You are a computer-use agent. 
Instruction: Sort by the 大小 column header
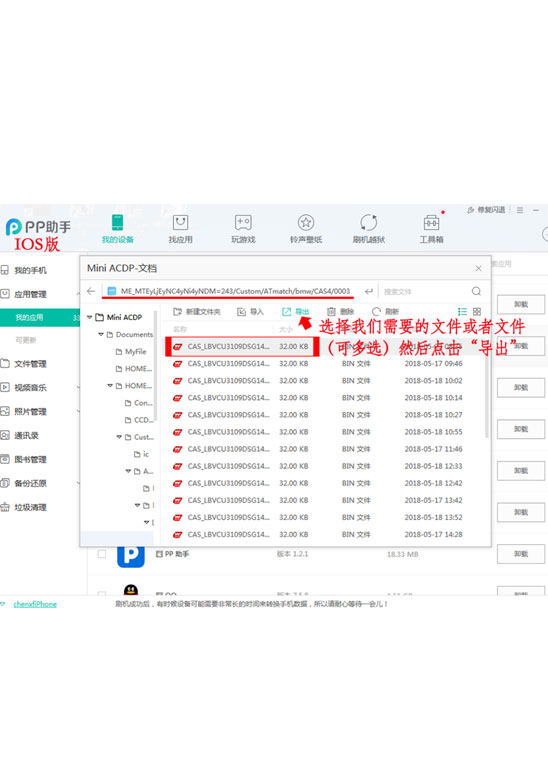click(x=286, y=329)
